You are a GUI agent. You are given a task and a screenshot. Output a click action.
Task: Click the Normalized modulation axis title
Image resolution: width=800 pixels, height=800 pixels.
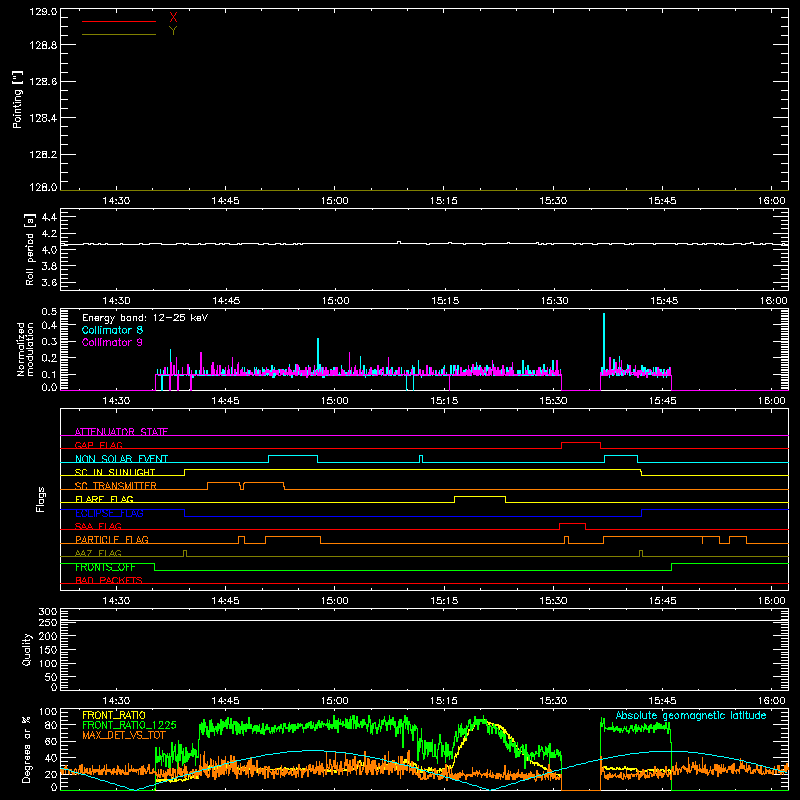(x=25, y=349)
